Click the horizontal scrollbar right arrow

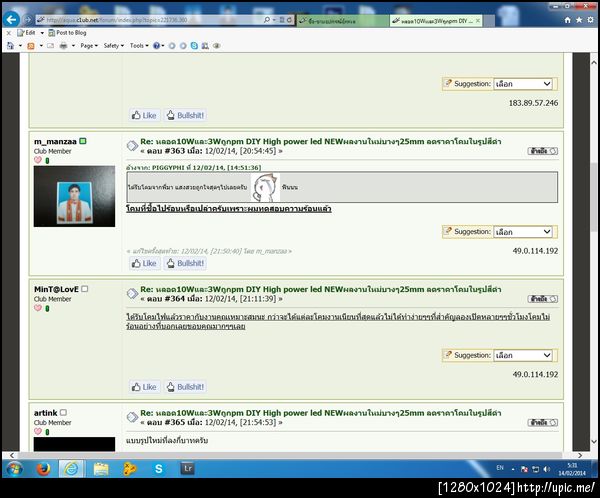pos(580,456)
